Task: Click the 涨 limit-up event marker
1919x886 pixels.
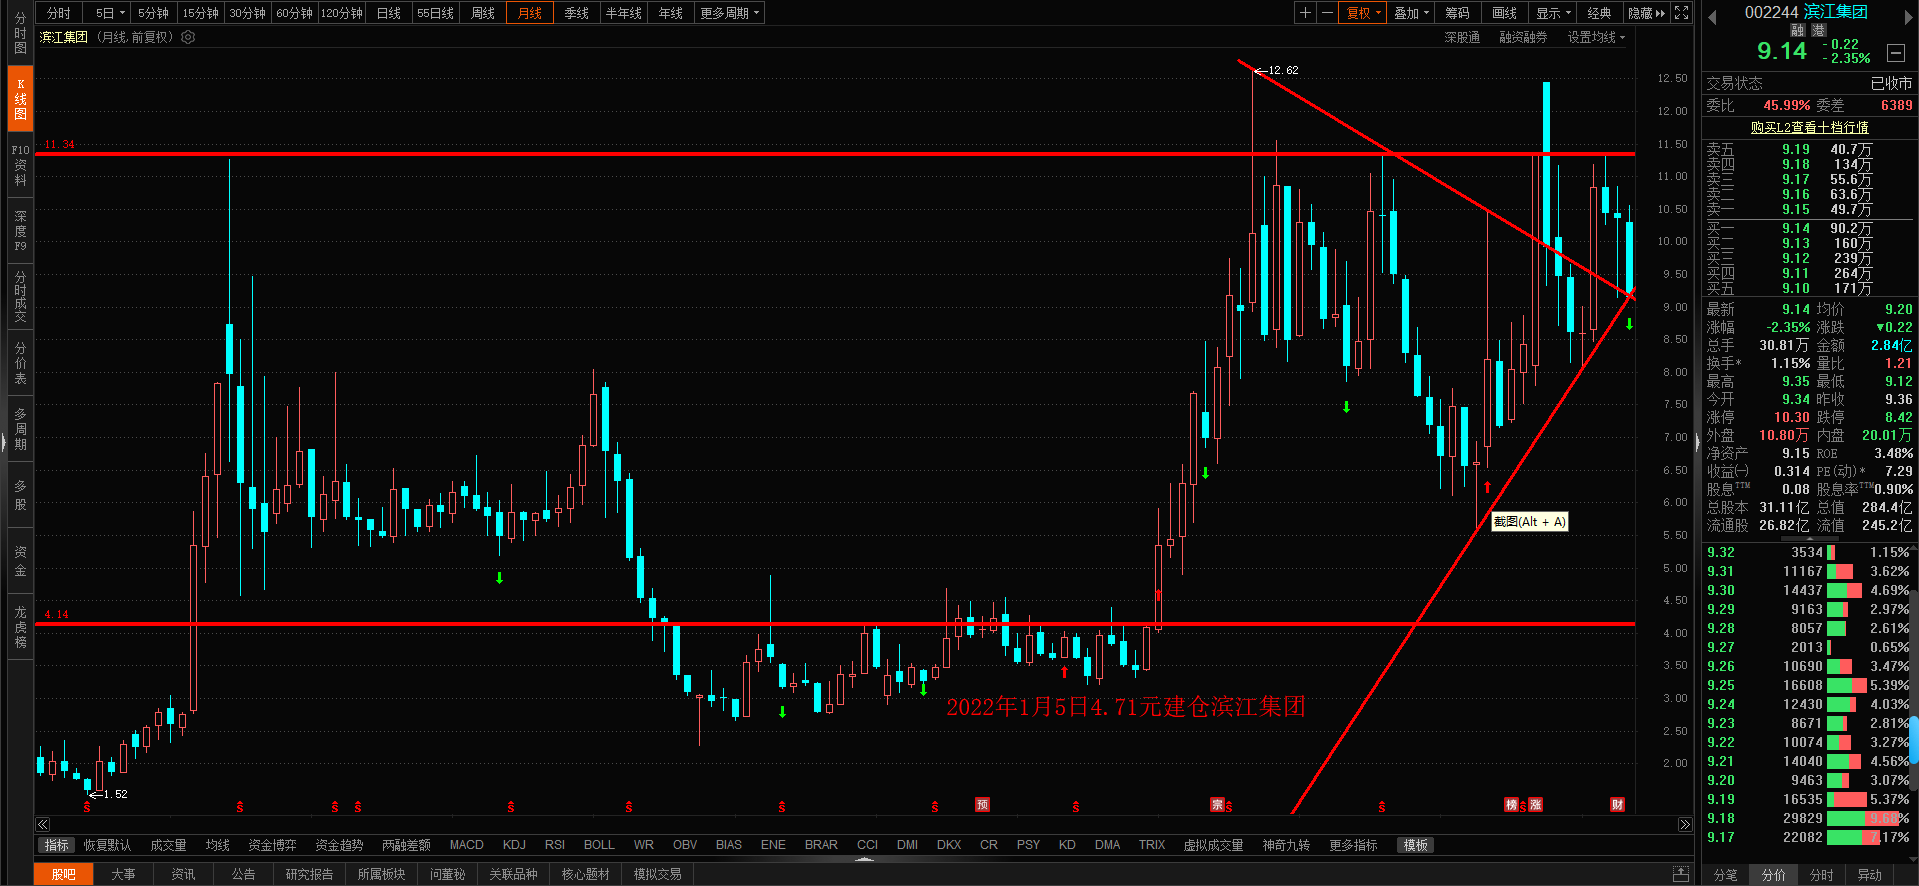Action: point(1535,804)
